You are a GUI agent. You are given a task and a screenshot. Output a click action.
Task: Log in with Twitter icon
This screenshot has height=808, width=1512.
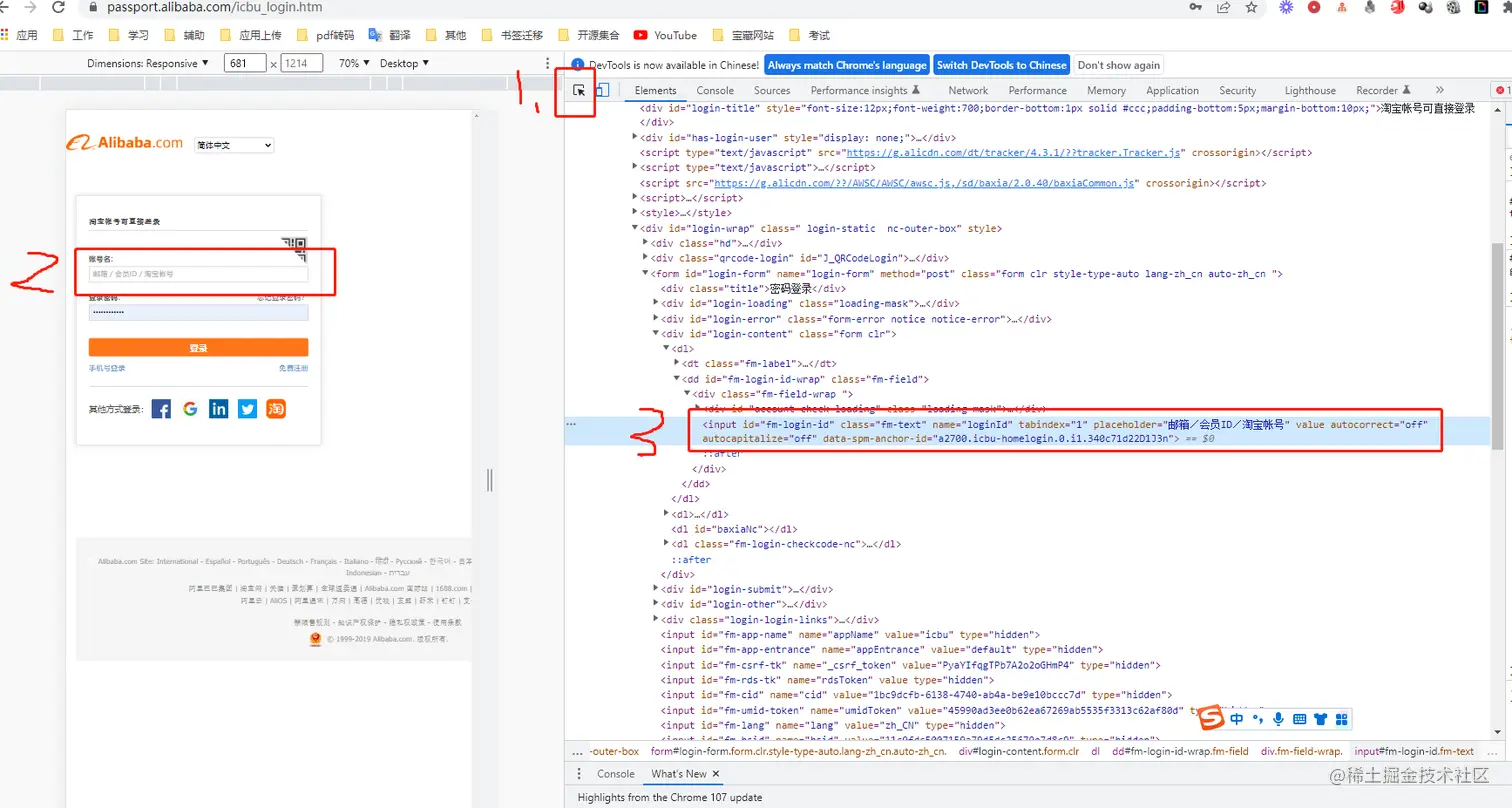click(x=247, y=408)
